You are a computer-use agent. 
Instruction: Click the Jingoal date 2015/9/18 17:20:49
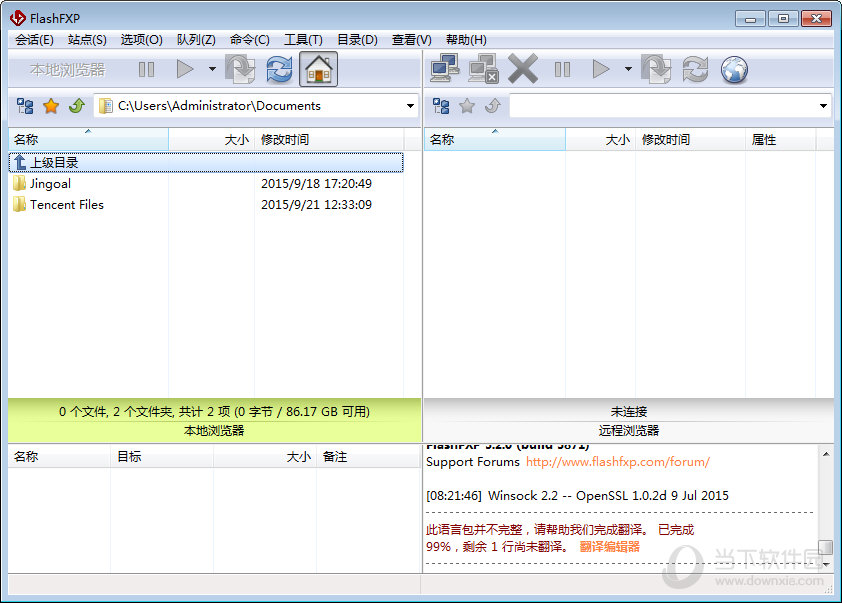coord(316,184)
